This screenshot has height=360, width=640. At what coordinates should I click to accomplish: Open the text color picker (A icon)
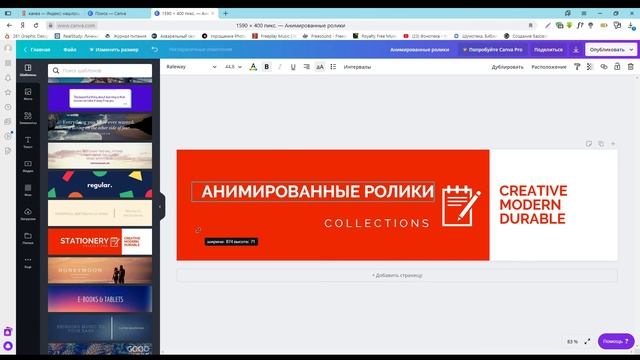(253, 67)
